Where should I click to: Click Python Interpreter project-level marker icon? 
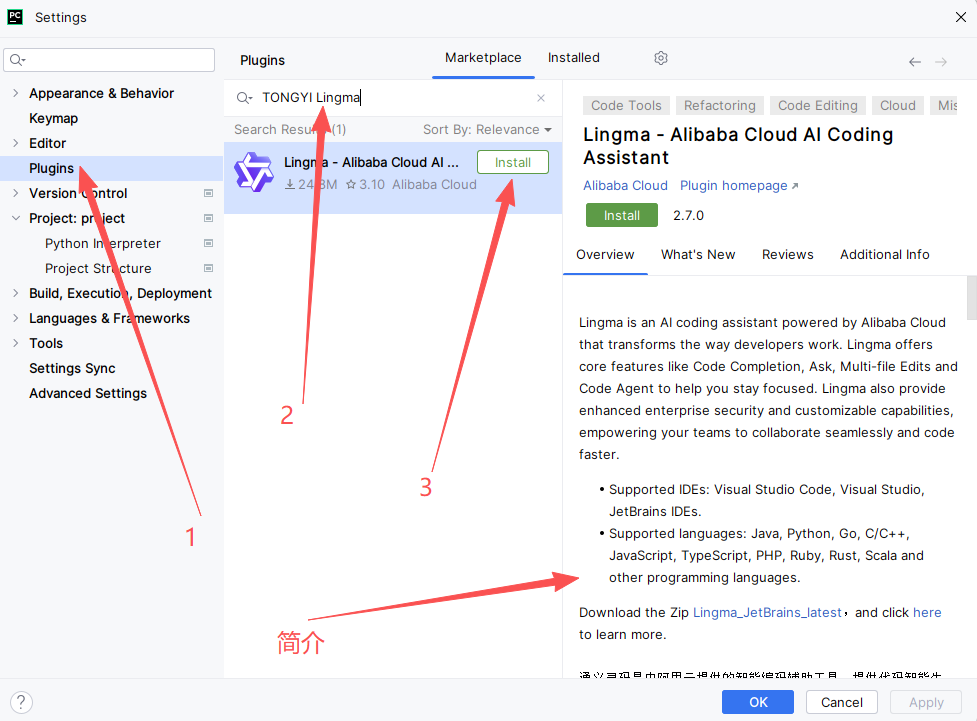coord(209,243)
